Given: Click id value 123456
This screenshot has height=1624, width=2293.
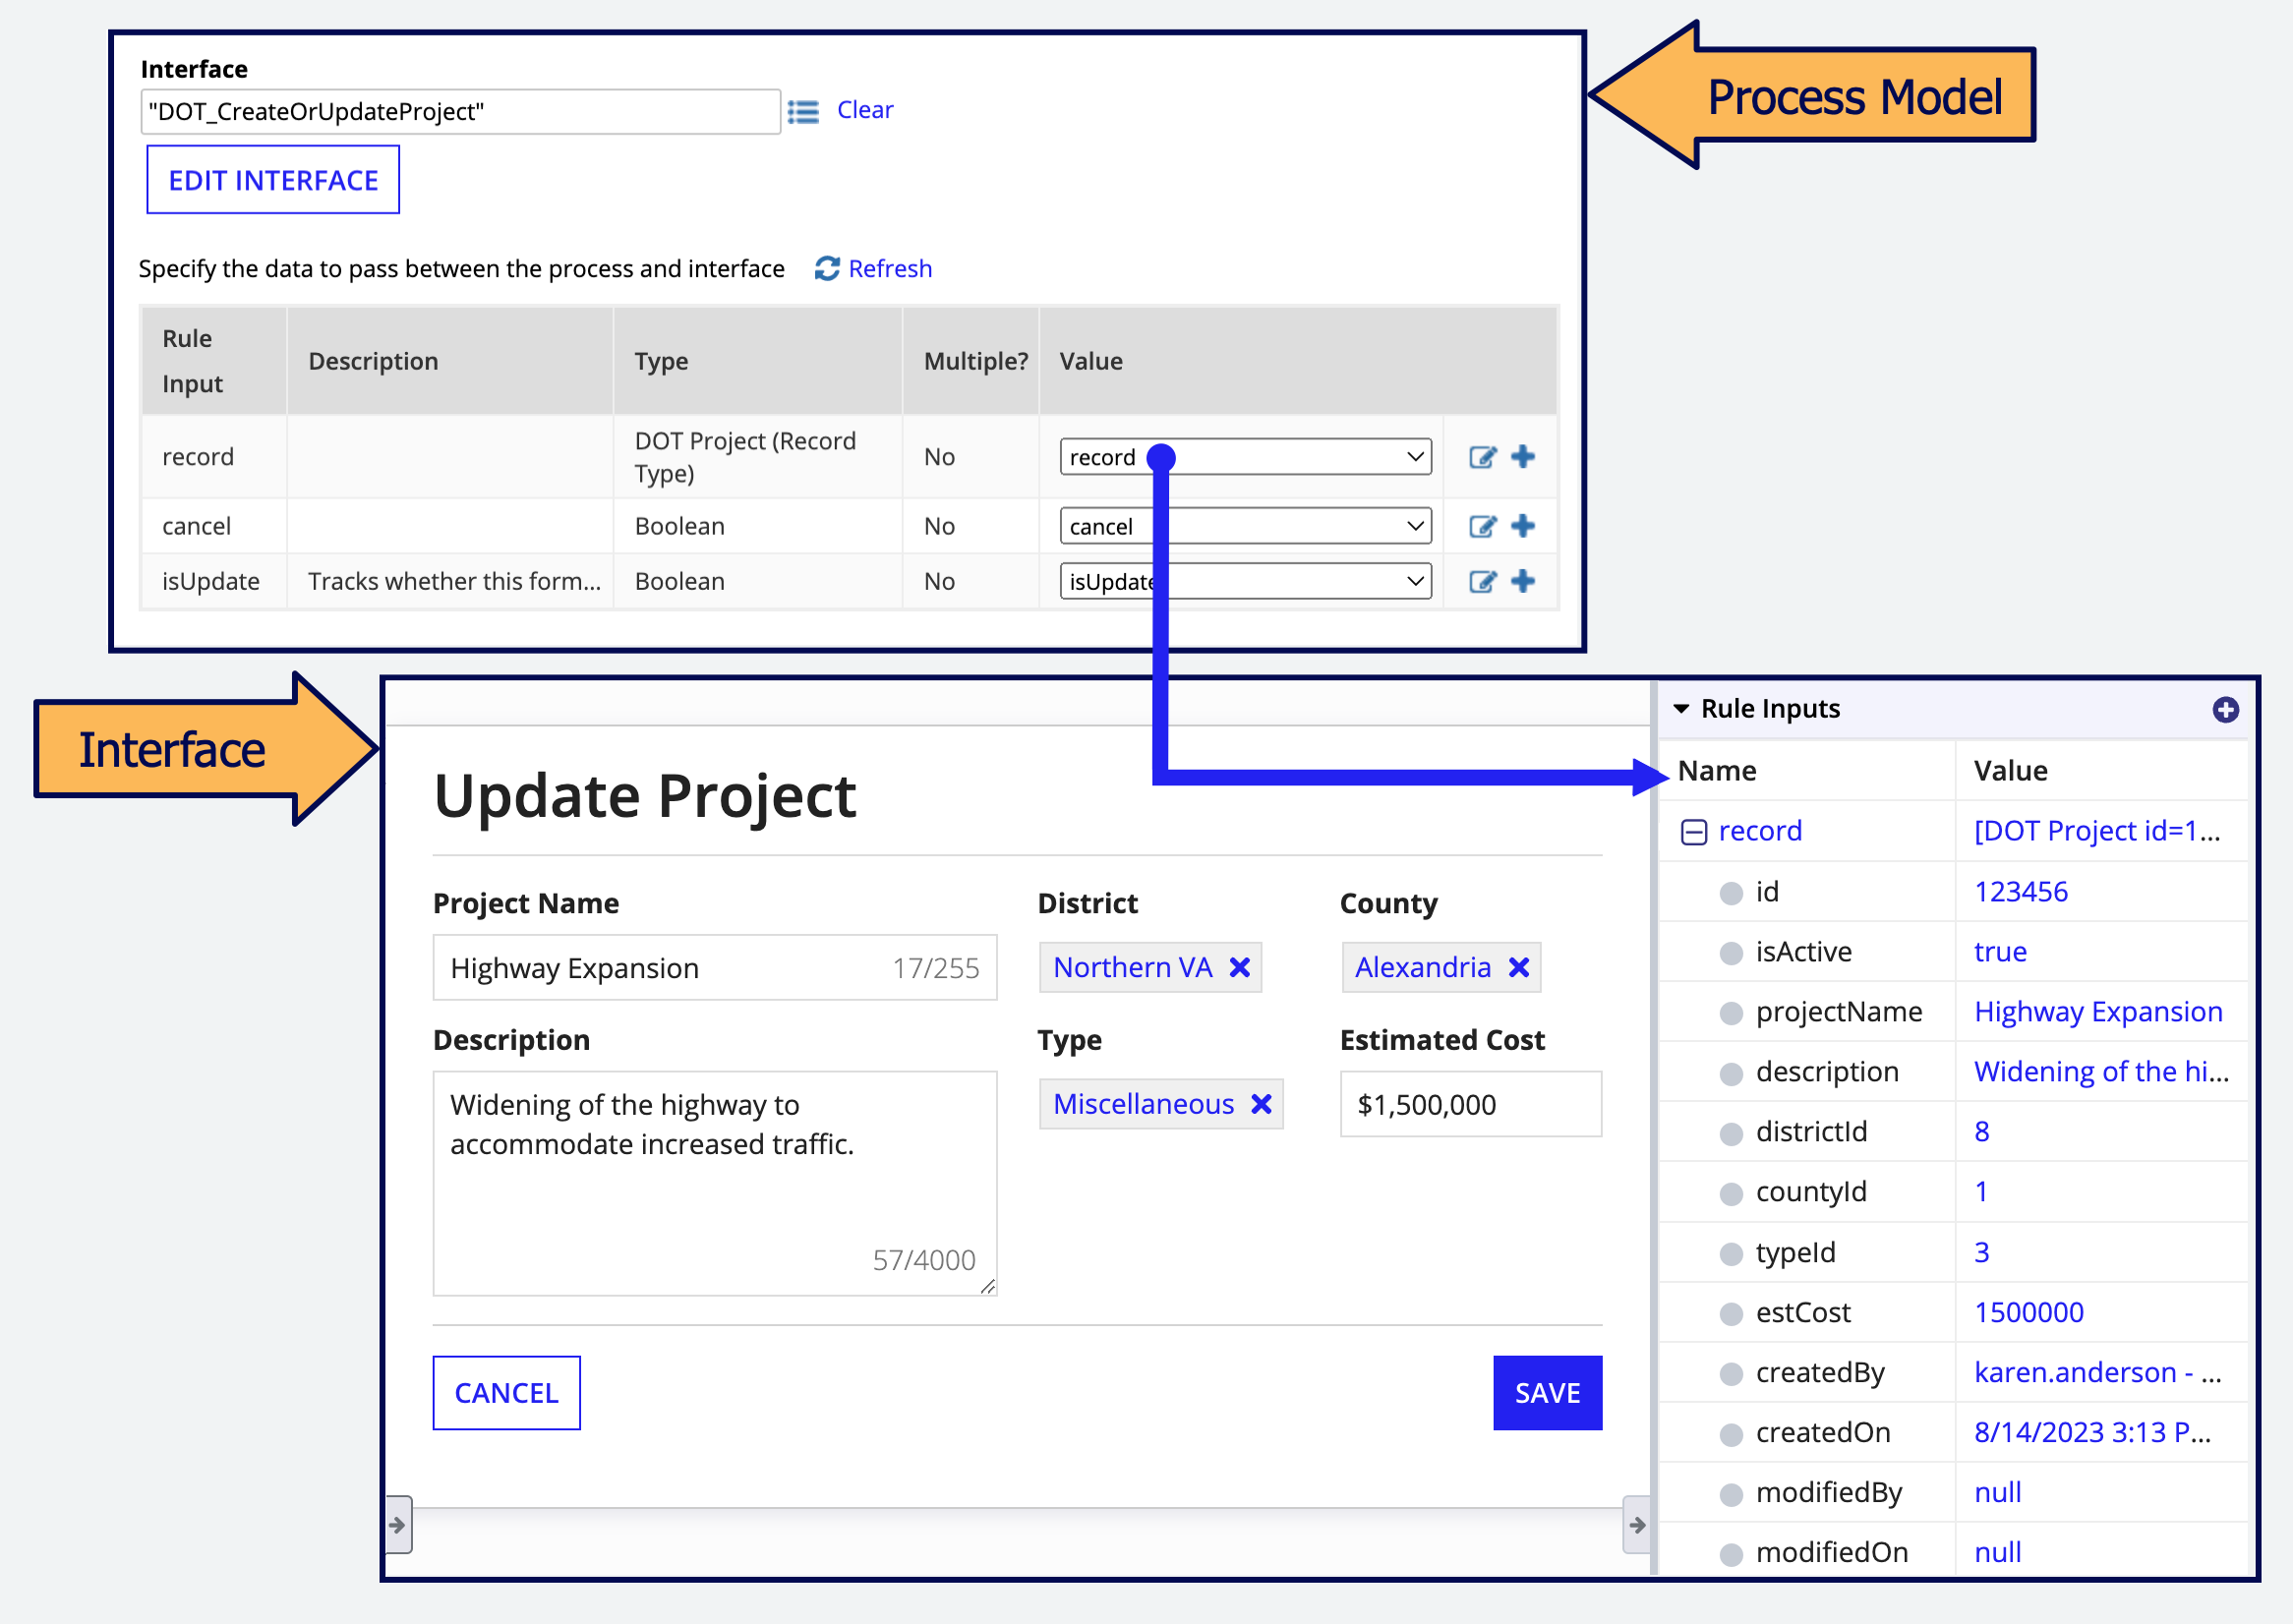Looking at the screenshot, I should 2020,892.
